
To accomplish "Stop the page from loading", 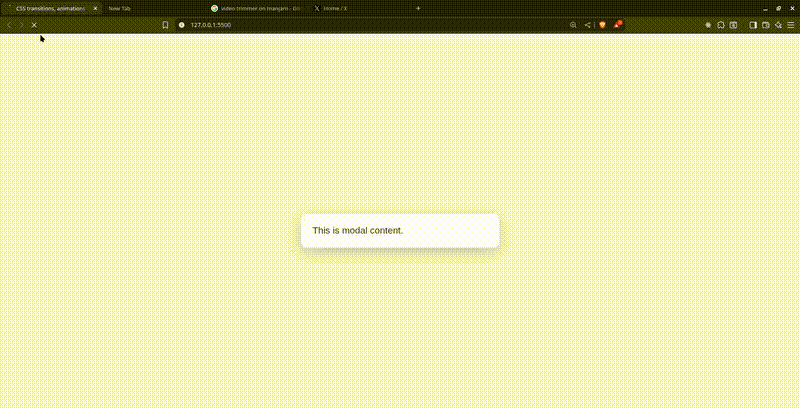I will click(x=34, y=25).
